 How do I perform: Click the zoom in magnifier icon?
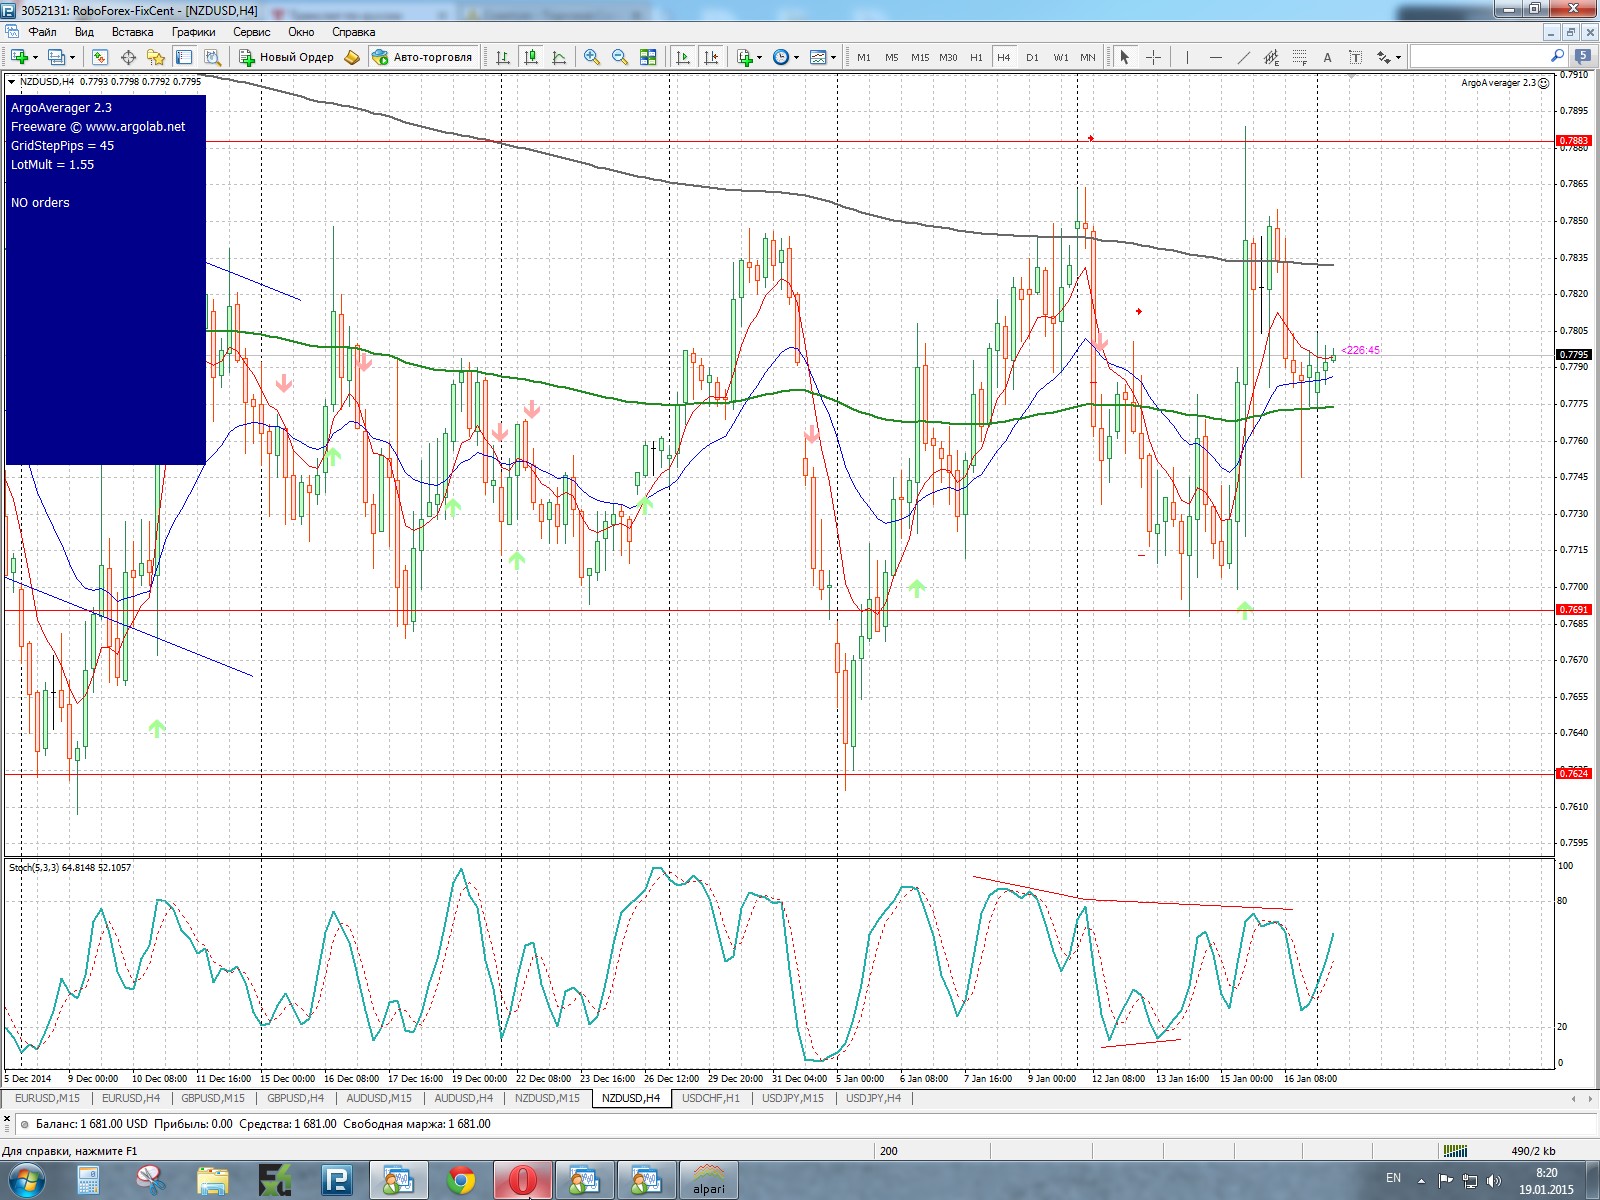click(x=592, y=57)
